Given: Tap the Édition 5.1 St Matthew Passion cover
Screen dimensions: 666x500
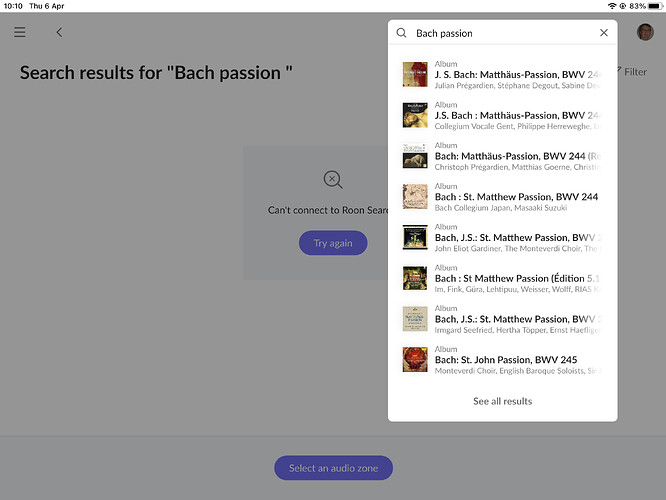Looking at the screenshot, I should (415, 278).
